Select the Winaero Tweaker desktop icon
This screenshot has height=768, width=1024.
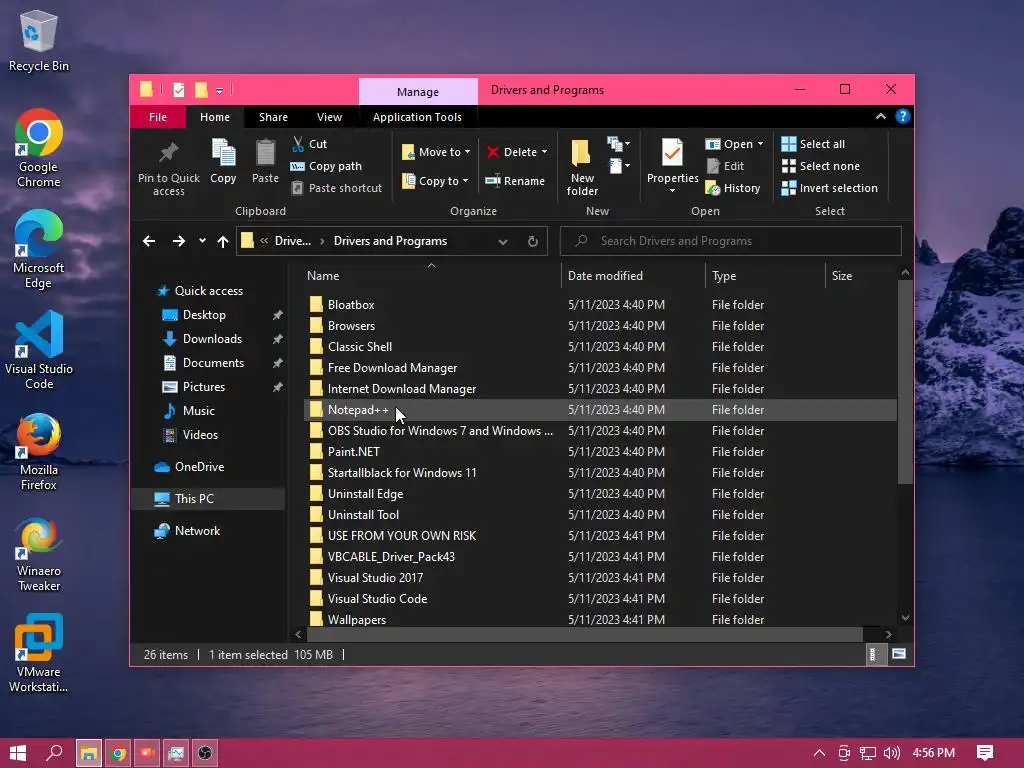(39, 554)
